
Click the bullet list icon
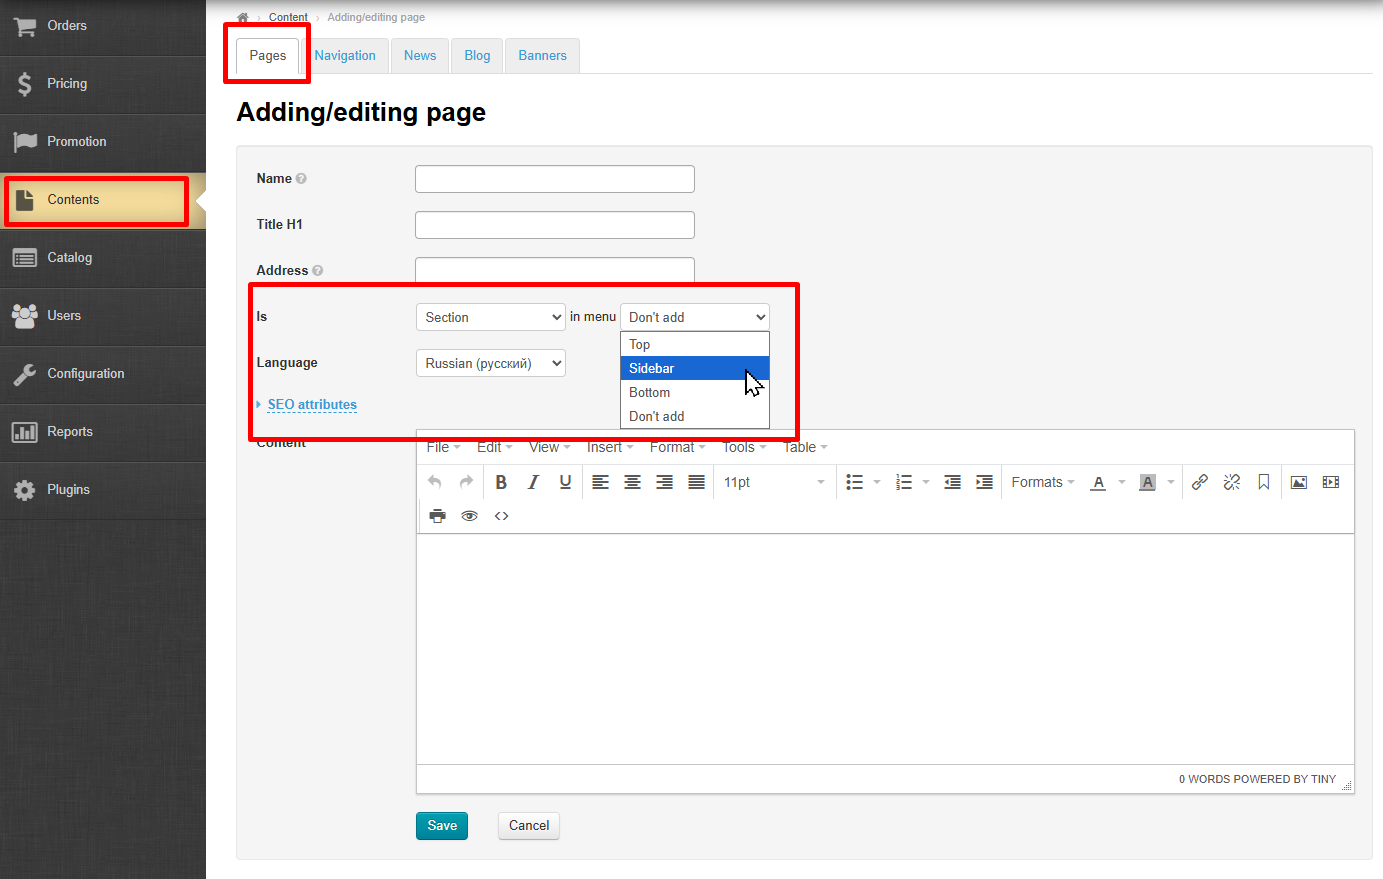[x=854, y=482]
